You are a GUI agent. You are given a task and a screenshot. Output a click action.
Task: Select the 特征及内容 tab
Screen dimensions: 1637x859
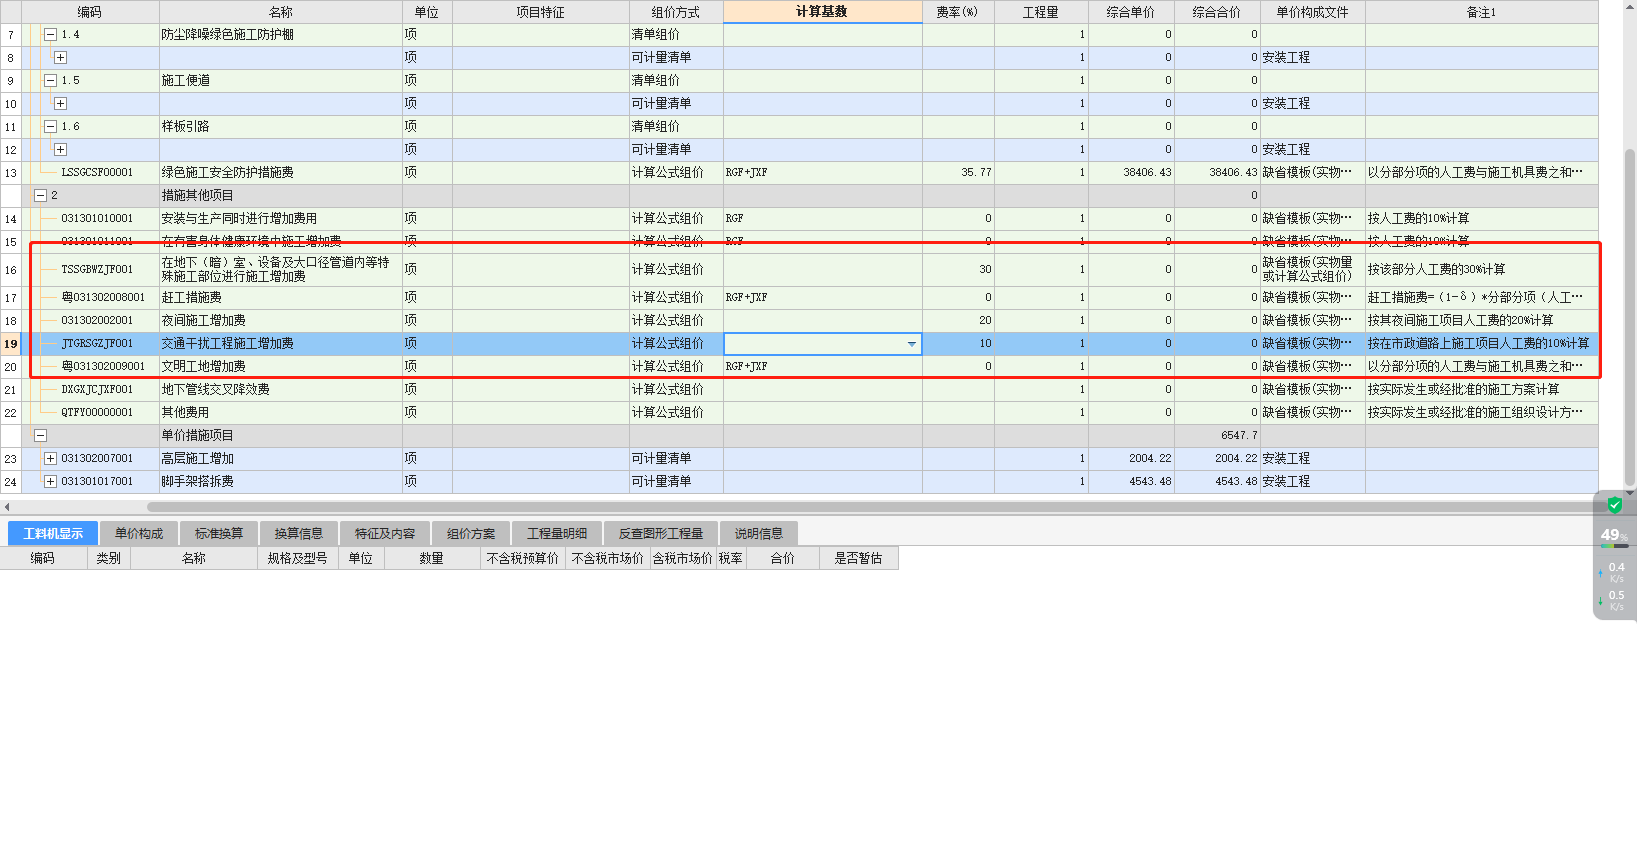(x=385, y=533)
